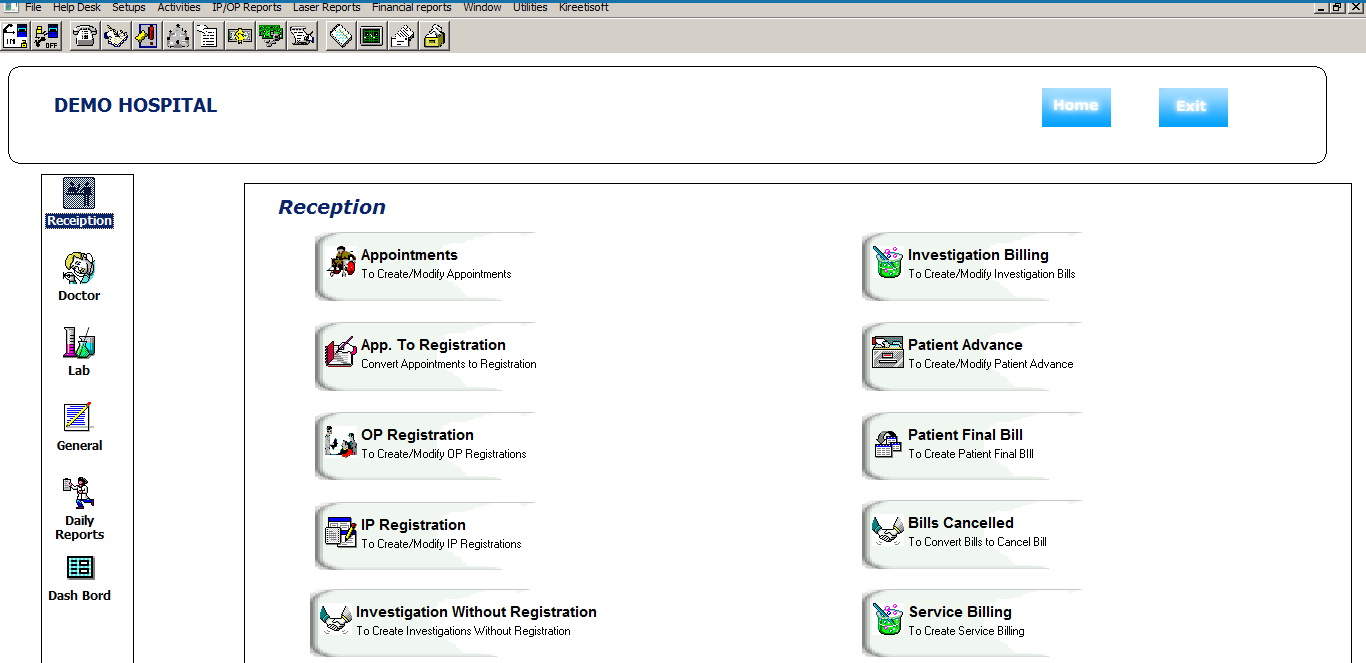Click the telephone toolbar icon
Viewport: 1366px width, 663px height.
pyautogui.click(x=86, y=37)
